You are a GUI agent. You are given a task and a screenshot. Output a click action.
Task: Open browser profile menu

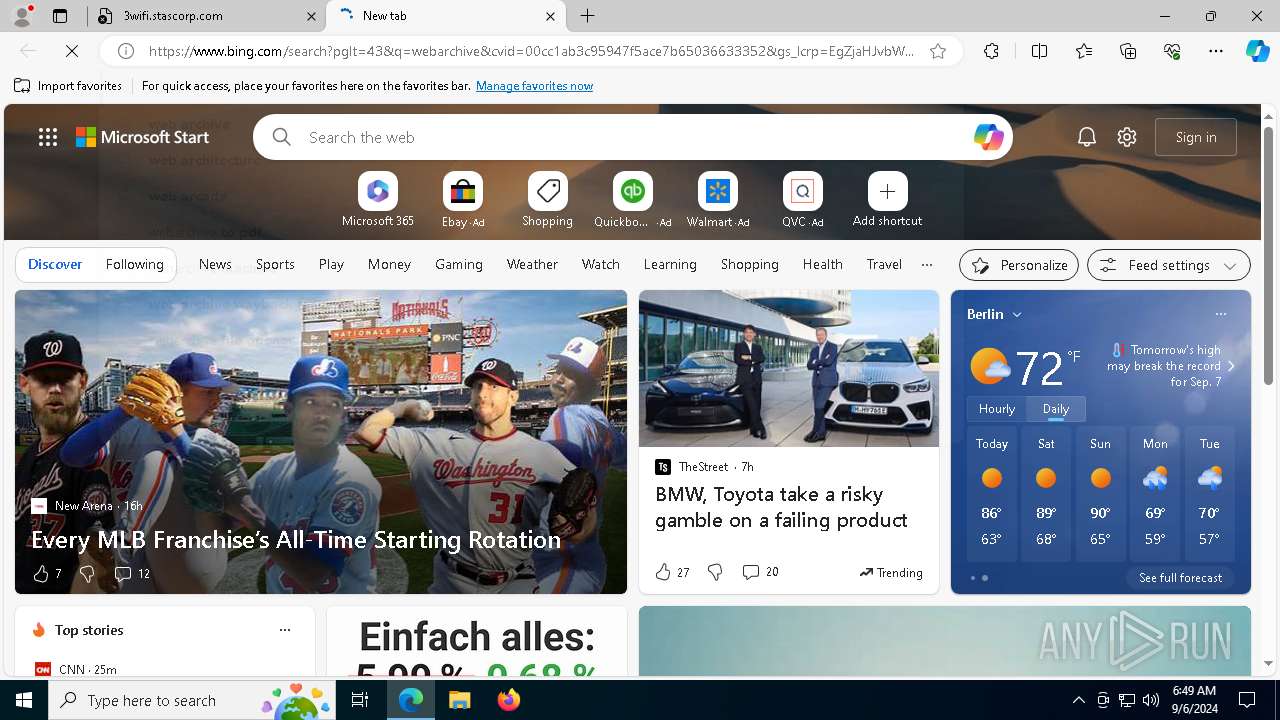[x=21, y=16]
